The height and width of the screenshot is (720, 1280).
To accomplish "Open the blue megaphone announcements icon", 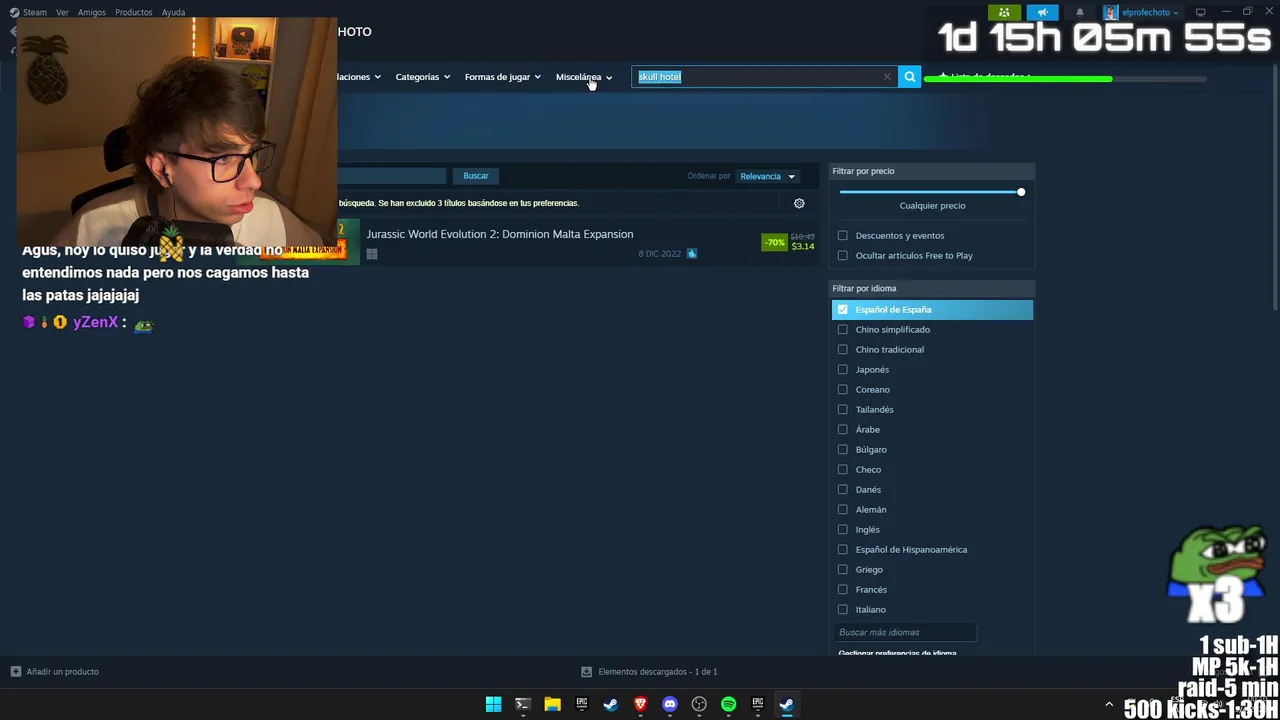I will click(x=1042, y=12).
